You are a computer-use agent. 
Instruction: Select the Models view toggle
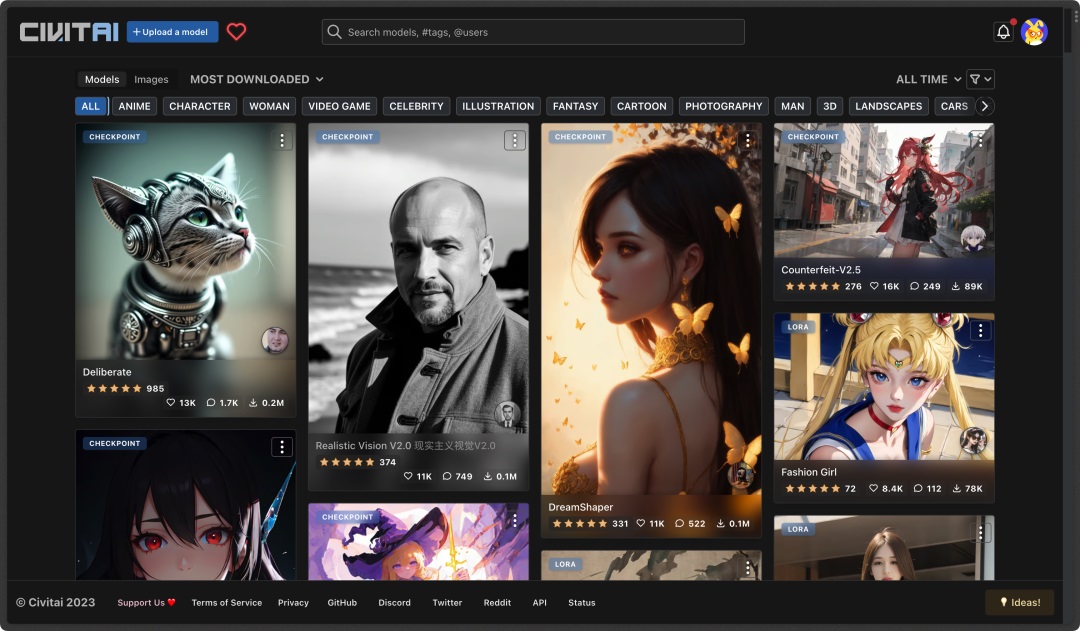[x=102, y=80]
